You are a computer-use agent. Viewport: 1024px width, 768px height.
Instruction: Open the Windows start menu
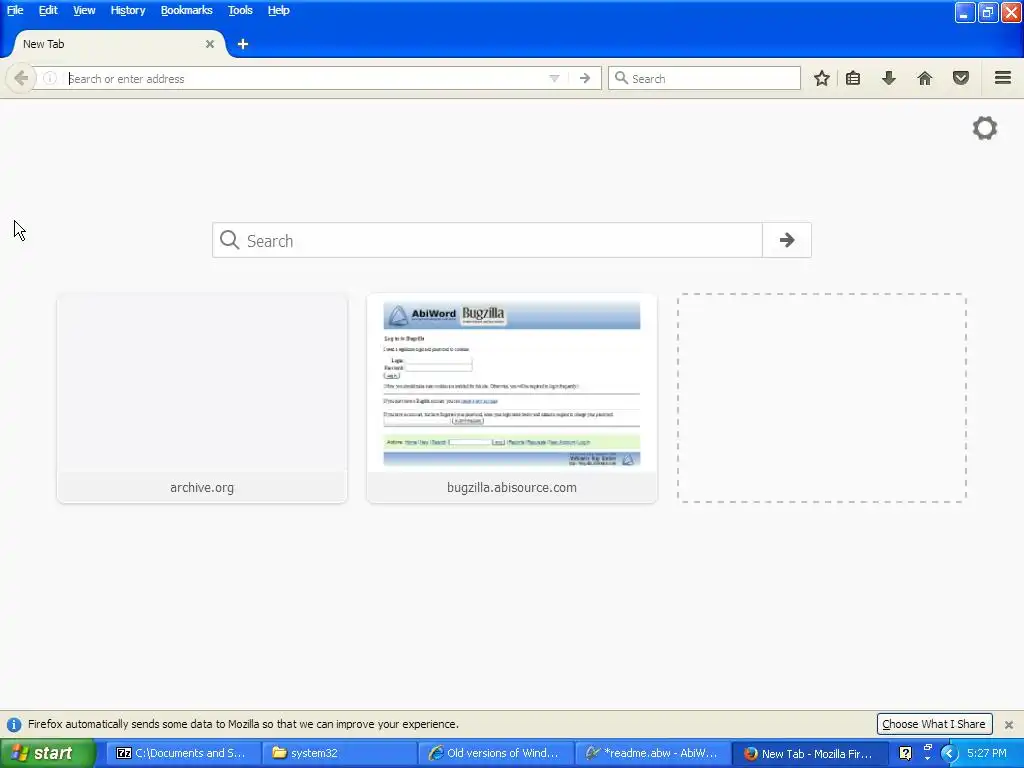click(x=47, y=753)
